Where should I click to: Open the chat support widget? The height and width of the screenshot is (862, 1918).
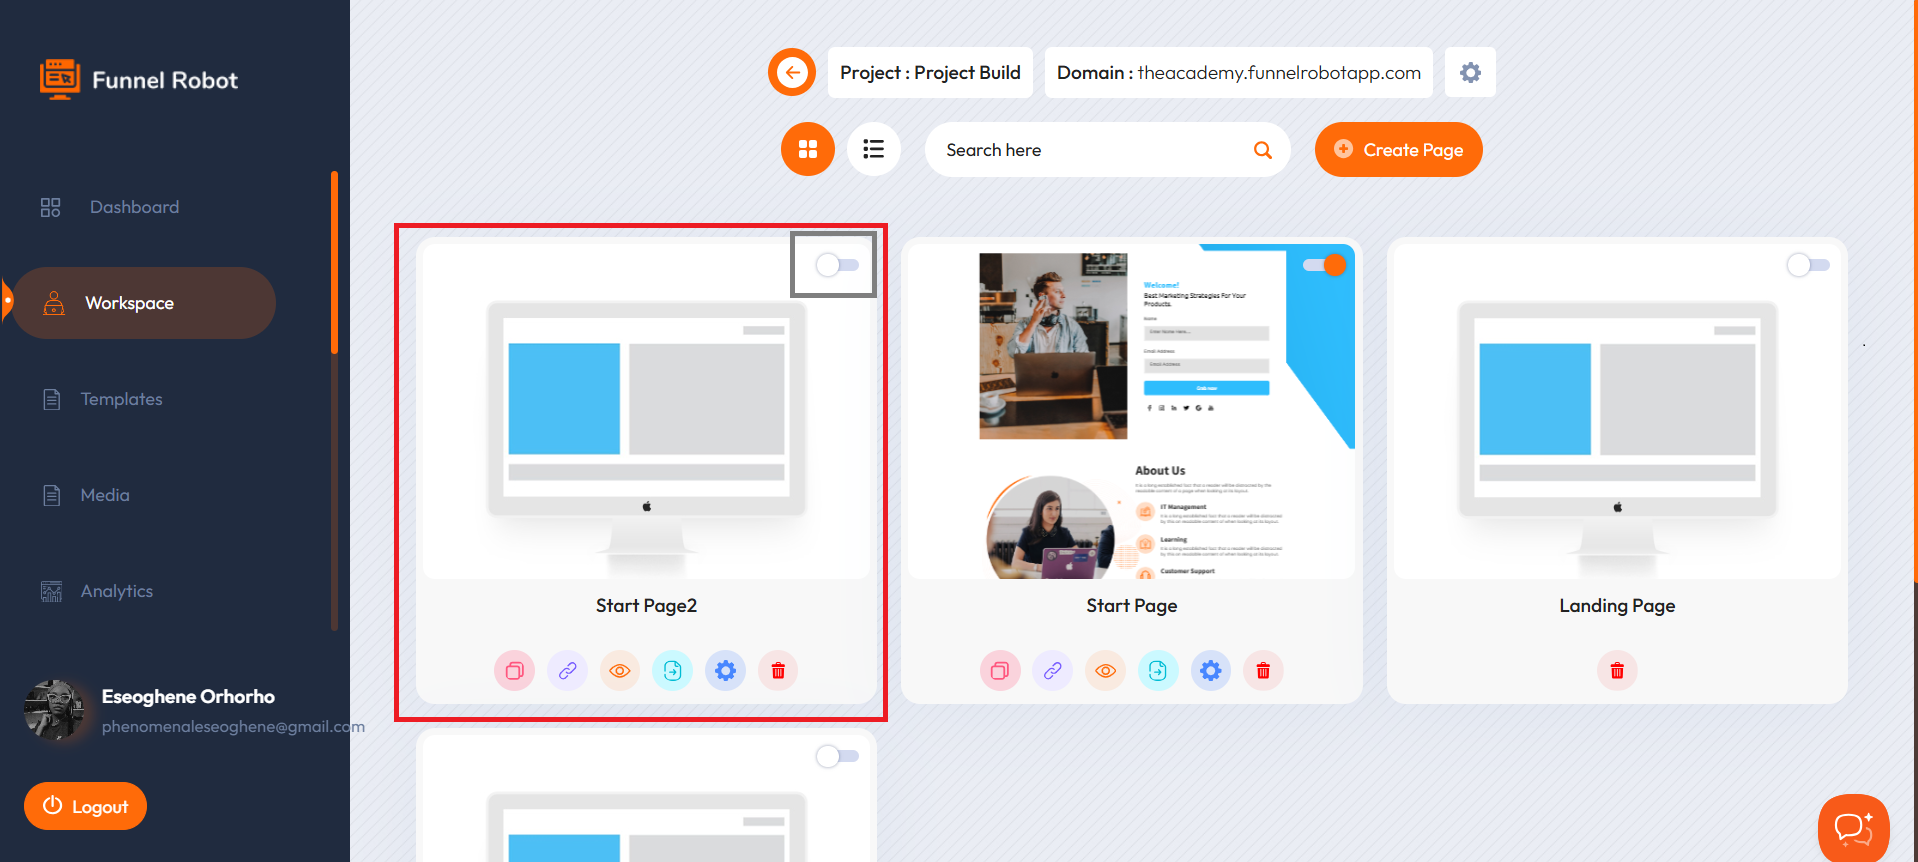pos(1853,828)
